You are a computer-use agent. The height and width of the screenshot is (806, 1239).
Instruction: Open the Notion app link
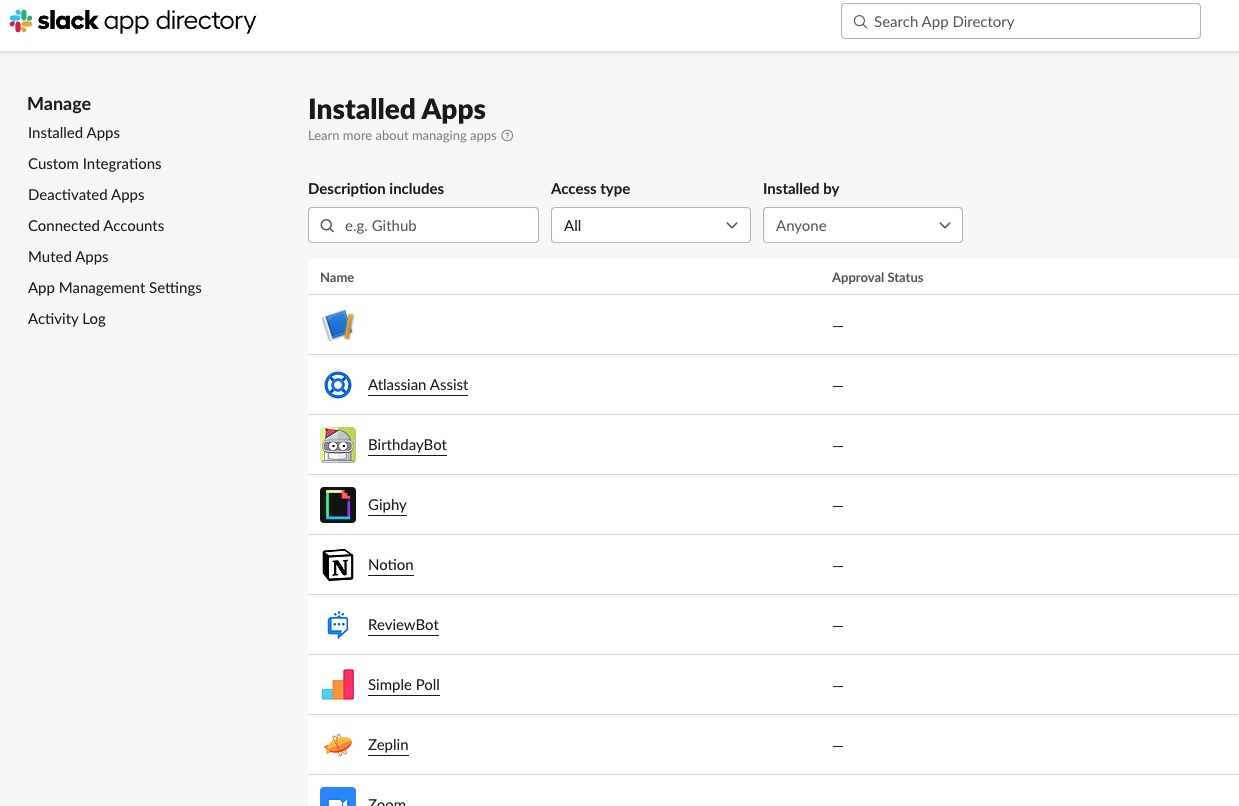390,565
